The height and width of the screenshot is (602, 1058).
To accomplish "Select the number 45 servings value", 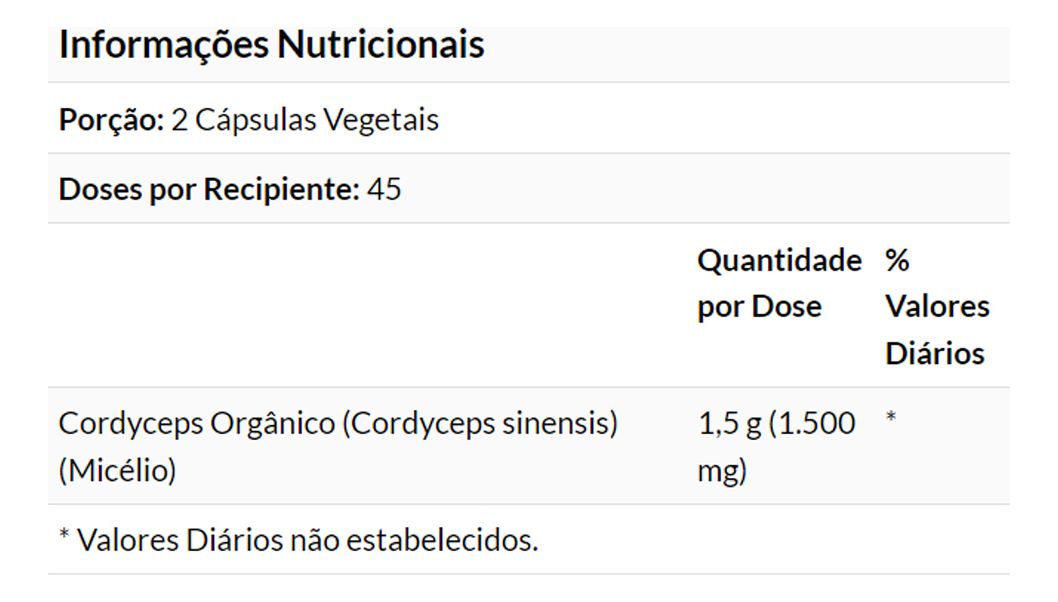I will click(384, 189).
